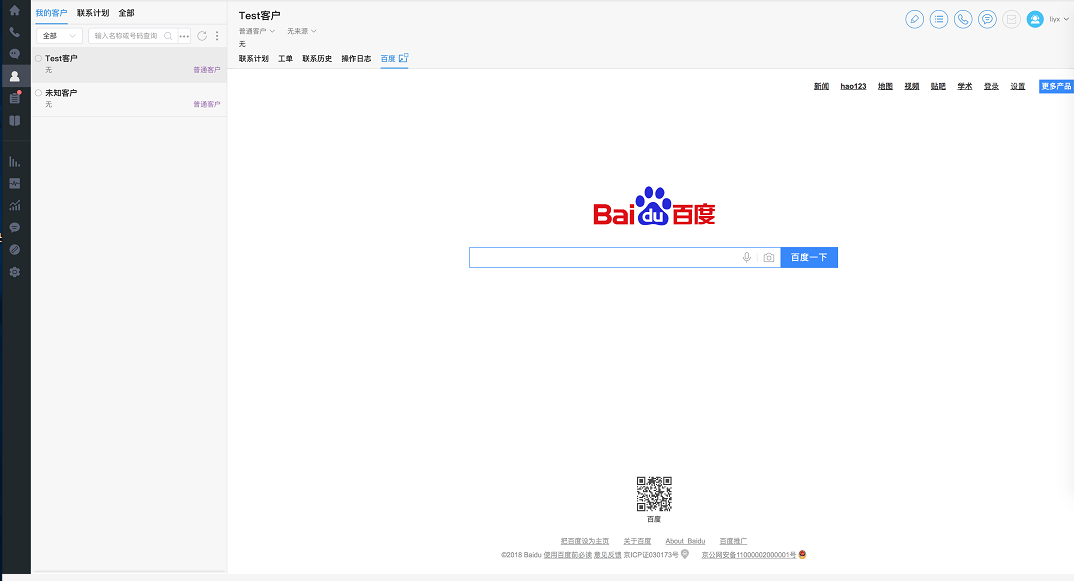Switch to 我的客户 tab
1074x581 pixels.
coord(51,13)
